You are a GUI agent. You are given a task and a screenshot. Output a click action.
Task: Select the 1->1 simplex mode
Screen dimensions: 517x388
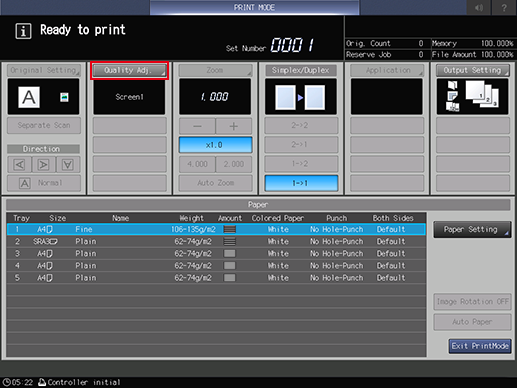(x=301, y=183)
